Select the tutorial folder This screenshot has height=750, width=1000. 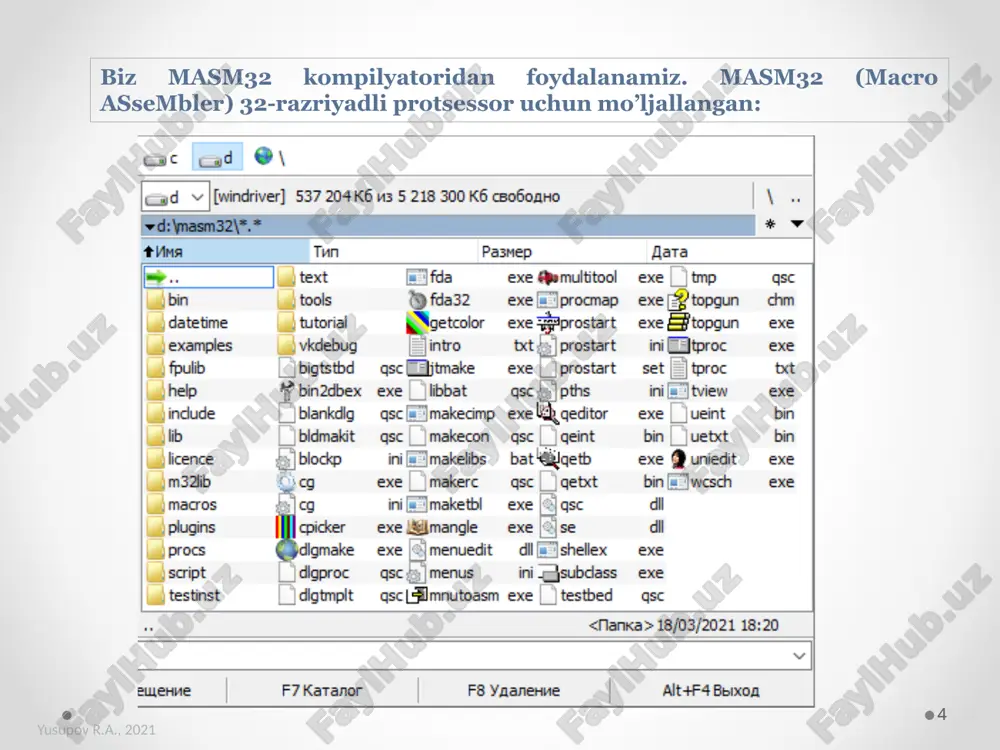coord(314,323)
